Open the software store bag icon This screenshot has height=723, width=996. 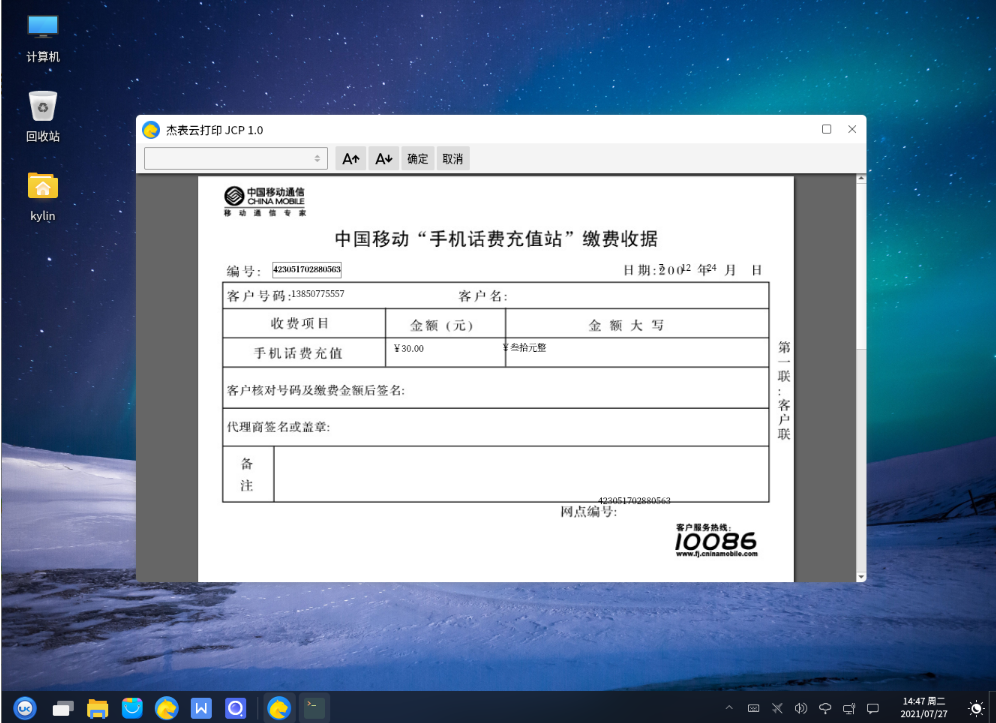(x=132, y=707)
